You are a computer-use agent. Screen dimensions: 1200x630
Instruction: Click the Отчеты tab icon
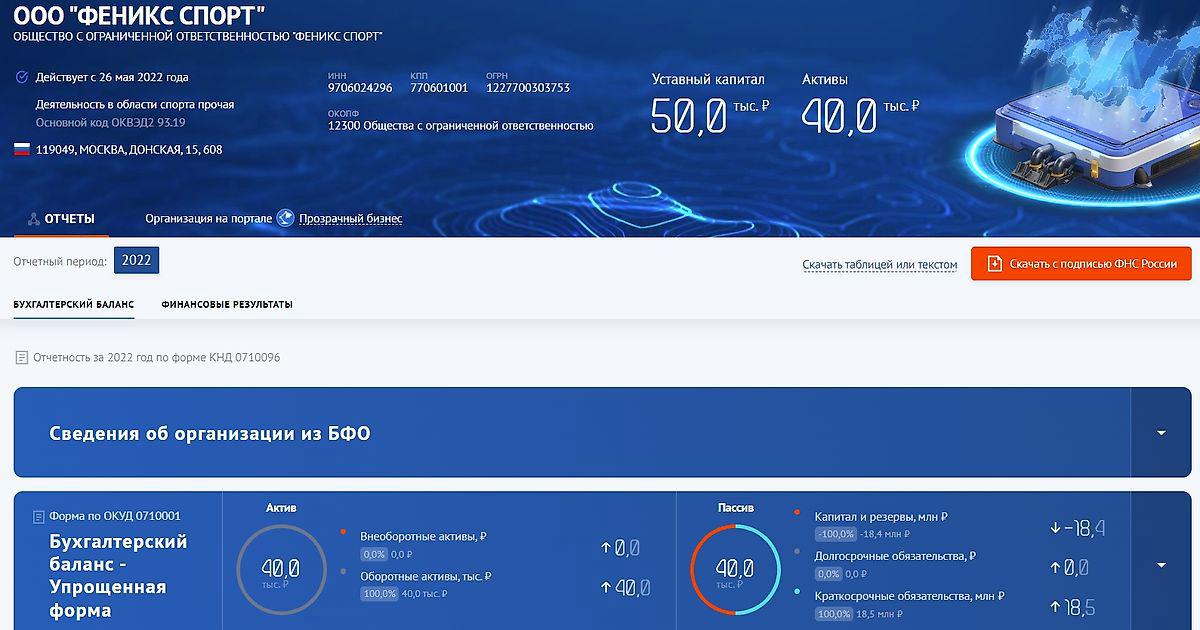click(34, 219)
